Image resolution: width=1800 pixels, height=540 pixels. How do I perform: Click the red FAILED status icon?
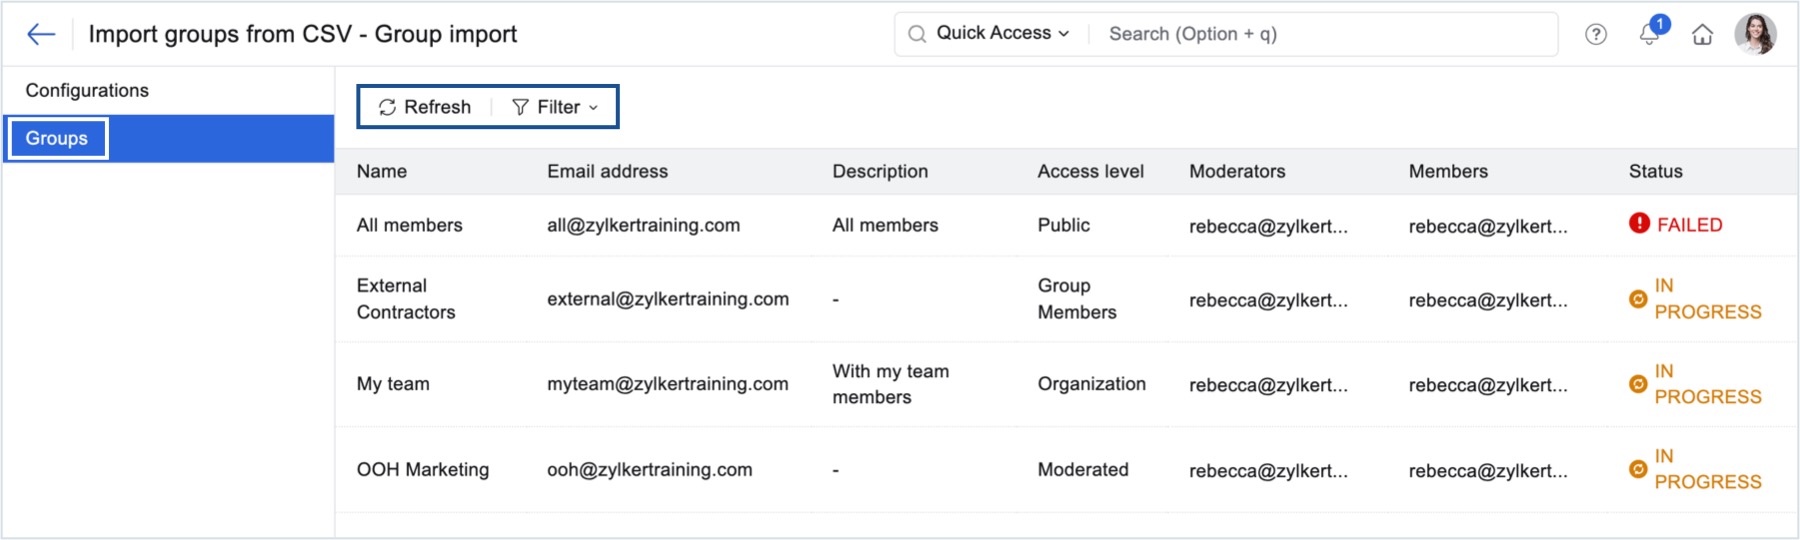(x=1639, y=224)
